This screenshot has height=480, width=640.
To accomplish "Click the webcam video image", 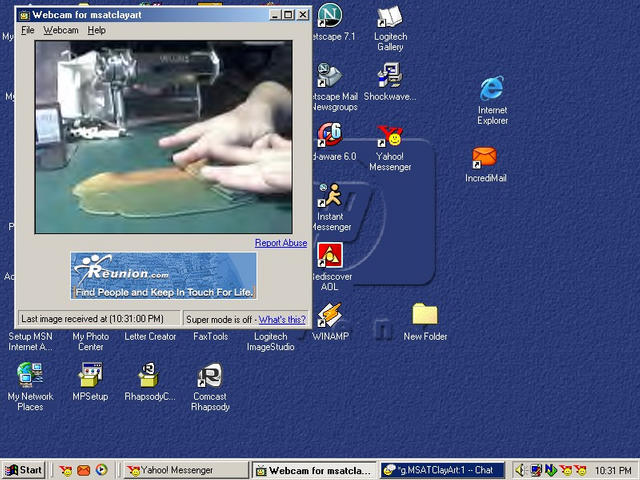I will (x=163, y=137).
